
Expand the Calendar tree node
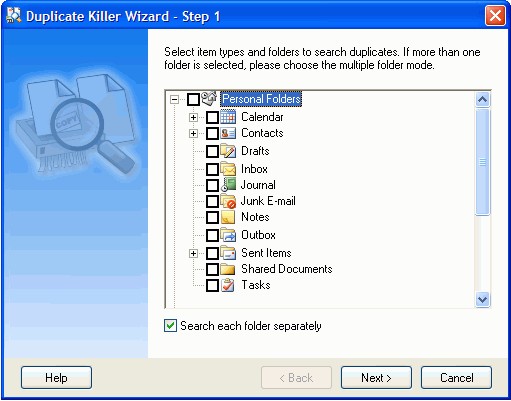[x=193, y=117]
